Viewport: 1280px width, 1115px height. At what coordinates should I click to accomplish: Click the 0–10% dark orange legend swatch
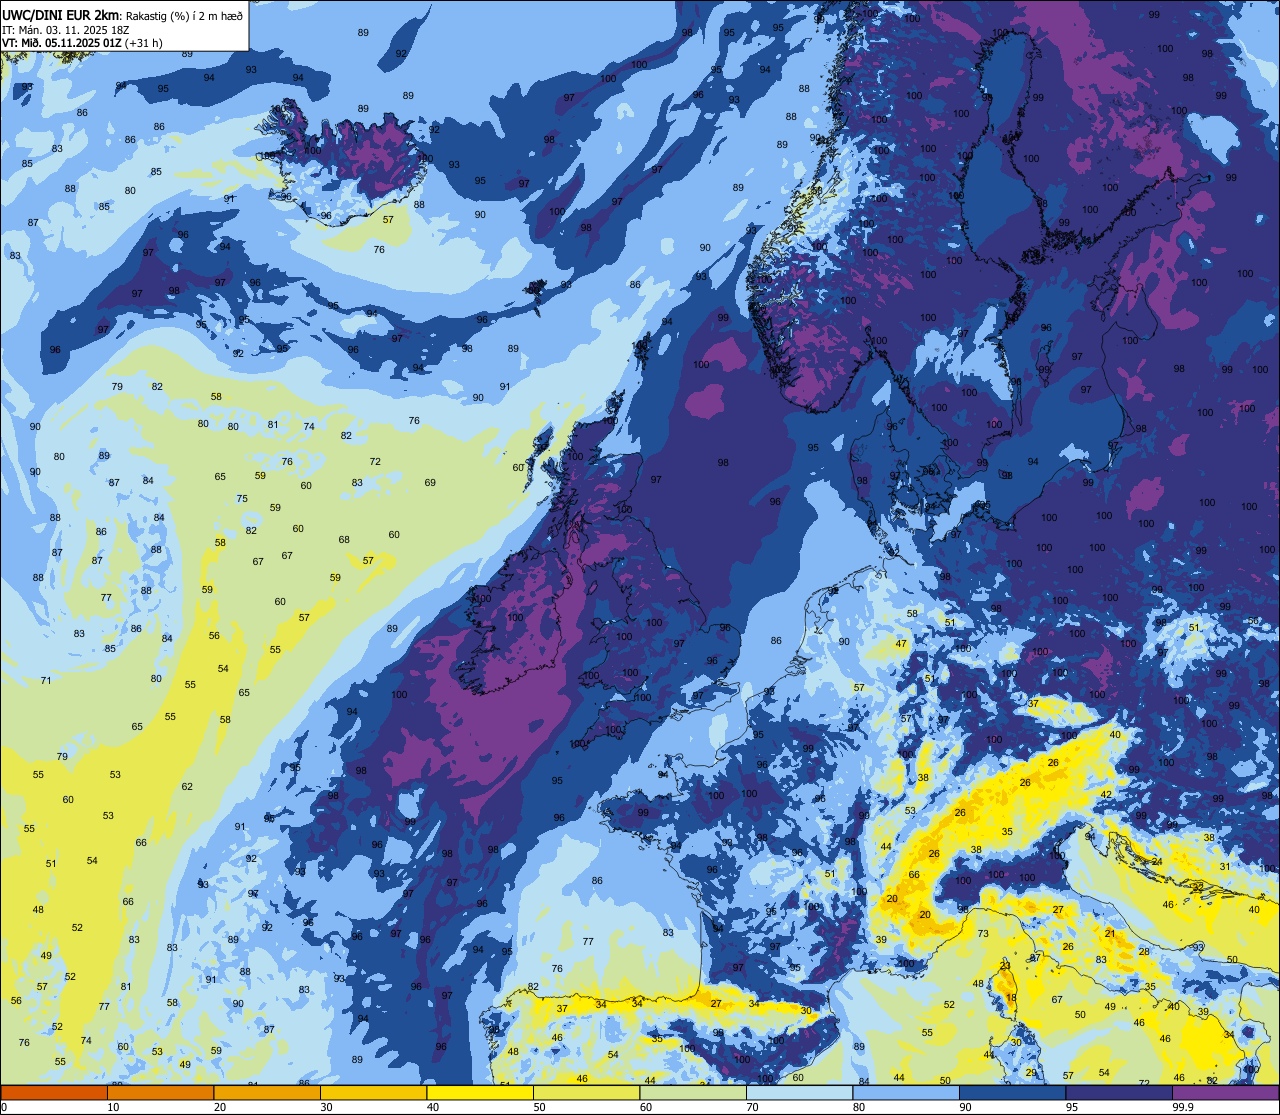click(x=54, y=1092)
